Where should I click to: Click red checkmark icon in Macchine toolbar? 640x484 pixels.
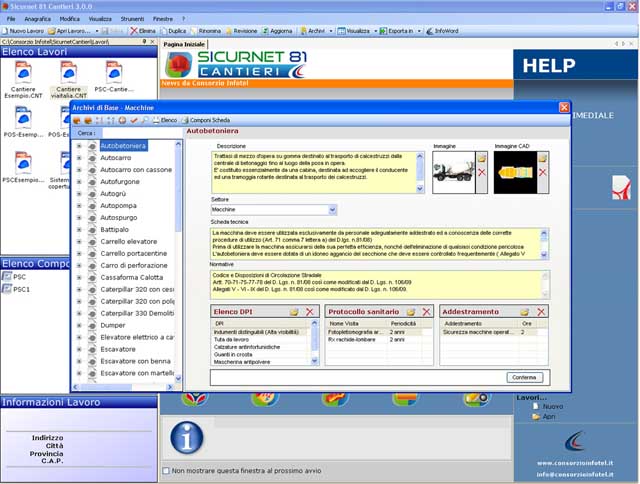coord(133,120)
